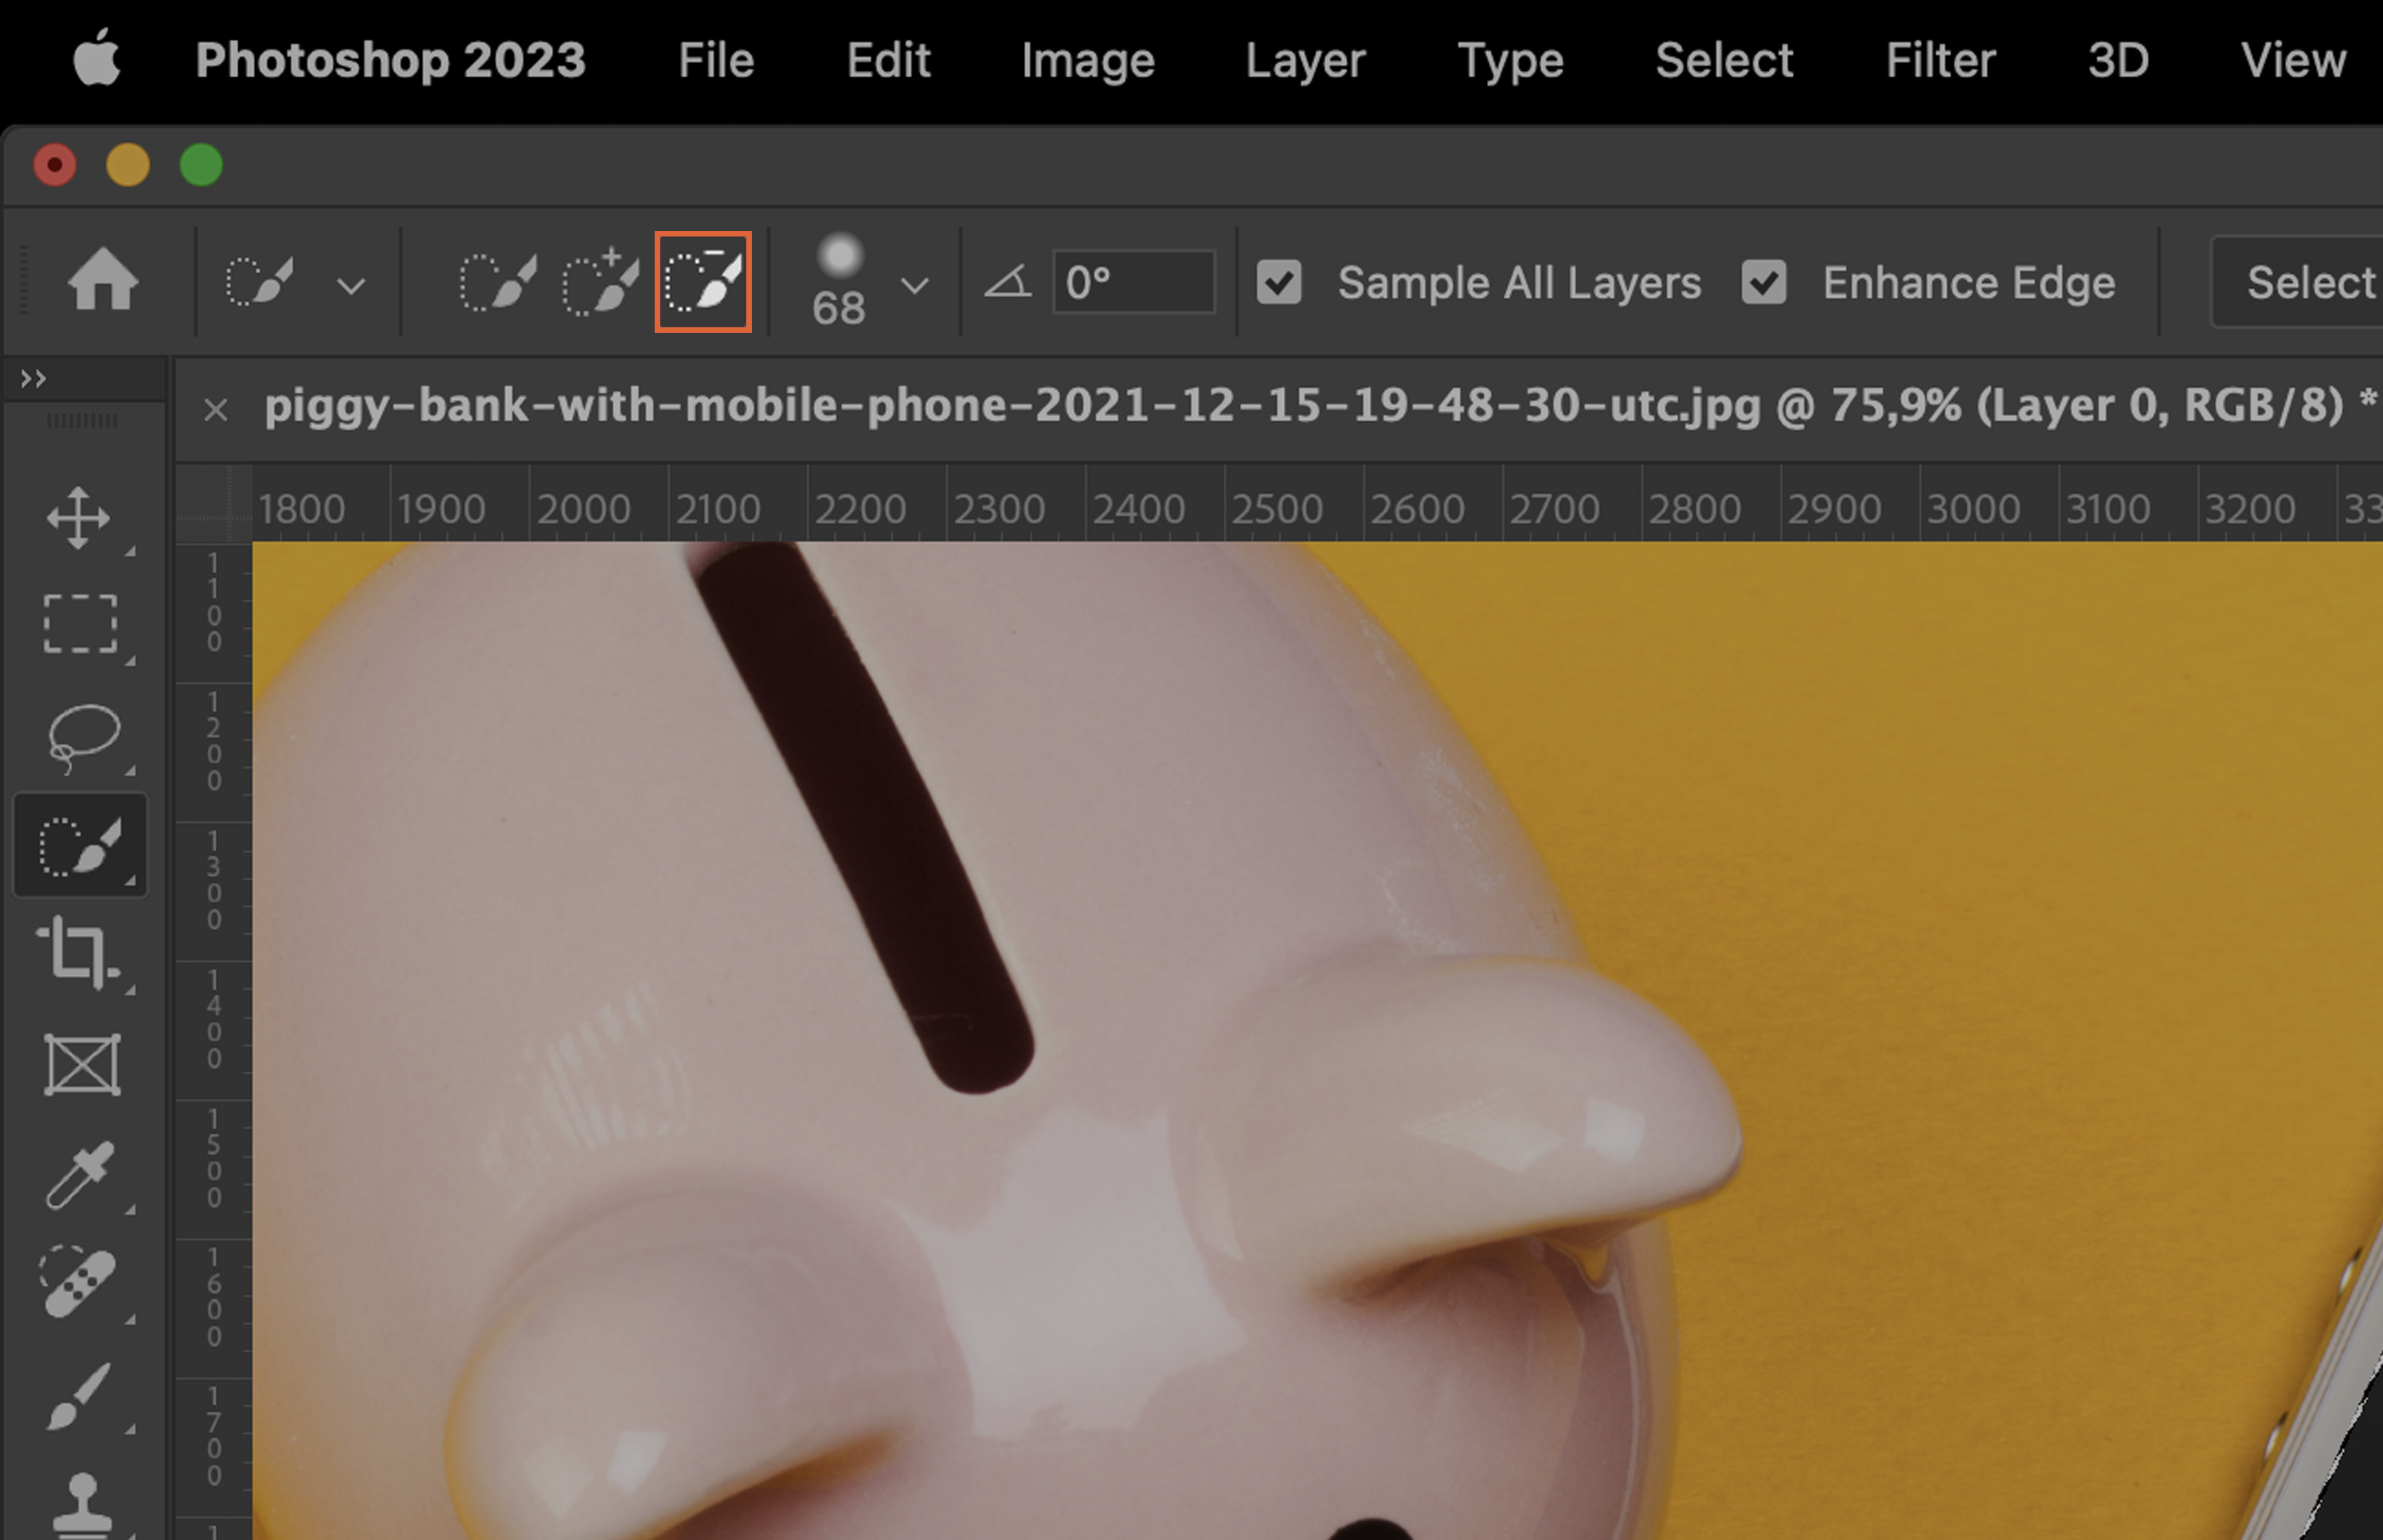Choose Subtract from selection brush mode
Viewport: 2383px width, 1540px height.
[703, 282]
